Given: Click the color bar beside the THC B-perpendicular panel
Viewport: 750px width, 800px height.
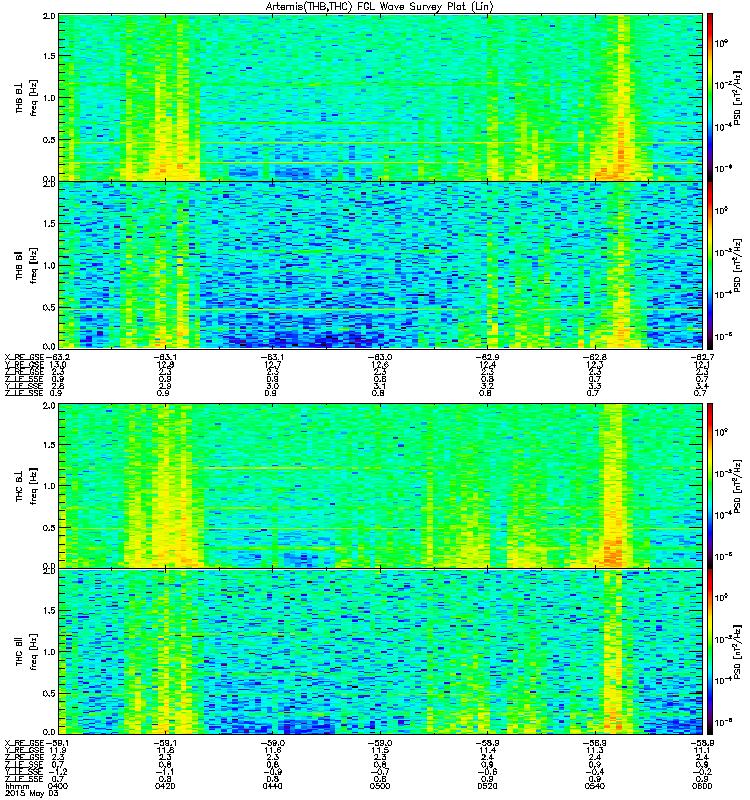Looking at the screenshot, I should 710,486.
